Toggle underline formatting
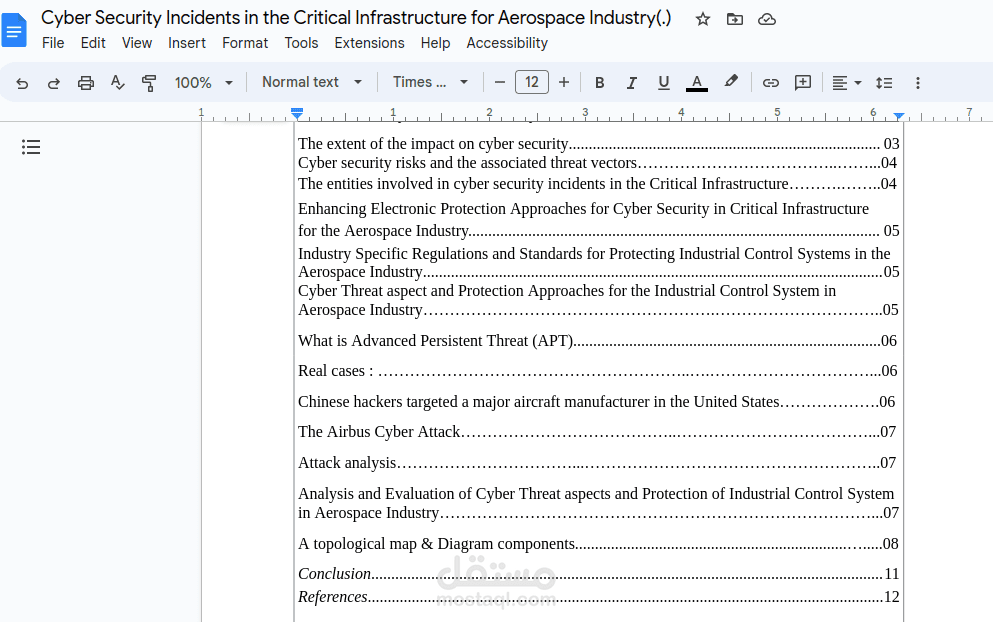 point(663,83)
